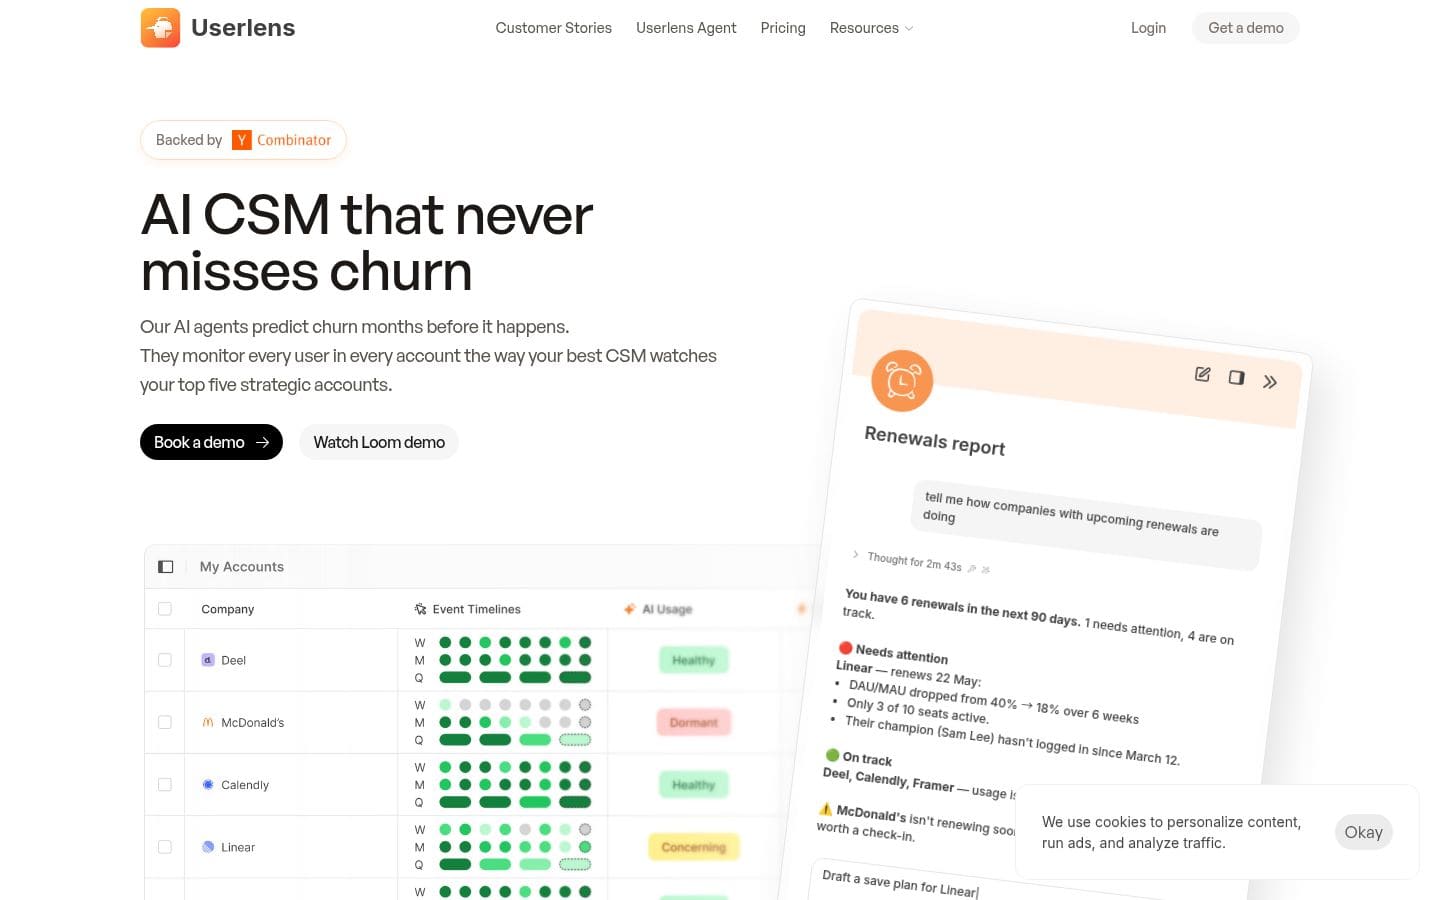This screenshot has height=900, width=1440.
Task: Click the Event Timelines column header
Action: pos(476,609)
